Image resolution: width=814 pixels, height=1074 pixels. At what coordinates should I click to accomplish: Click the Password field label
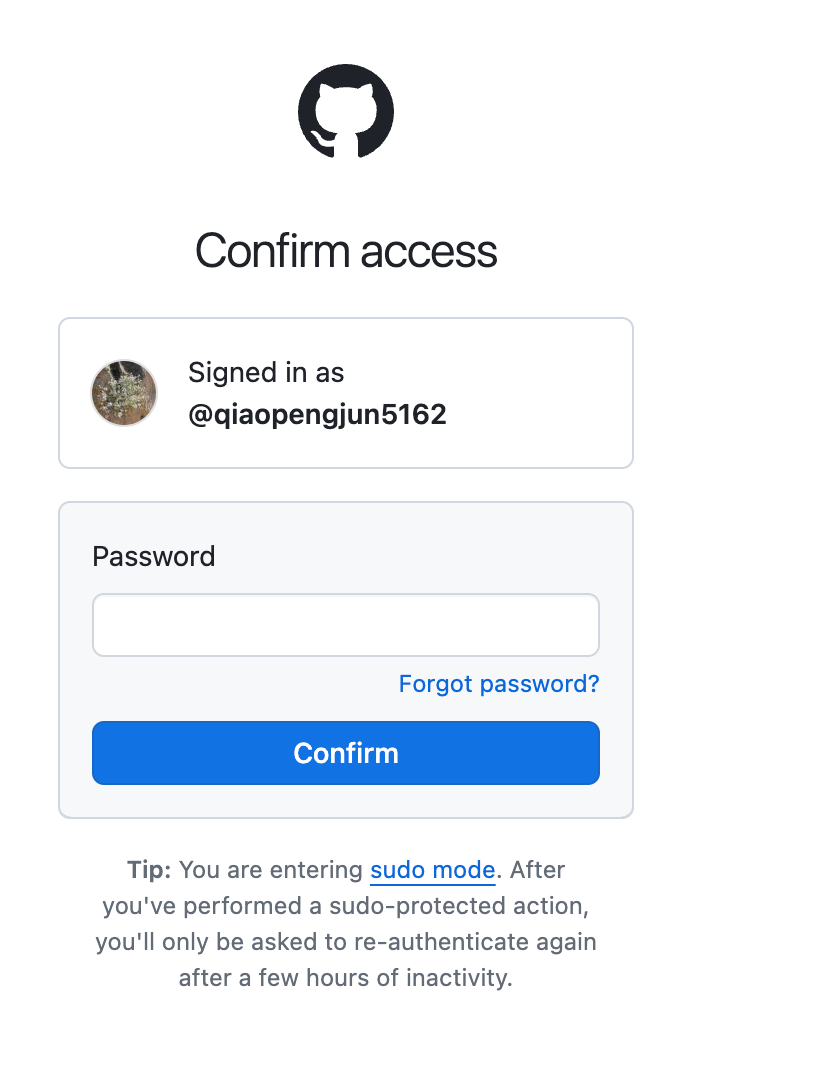[x=153, y=556]
